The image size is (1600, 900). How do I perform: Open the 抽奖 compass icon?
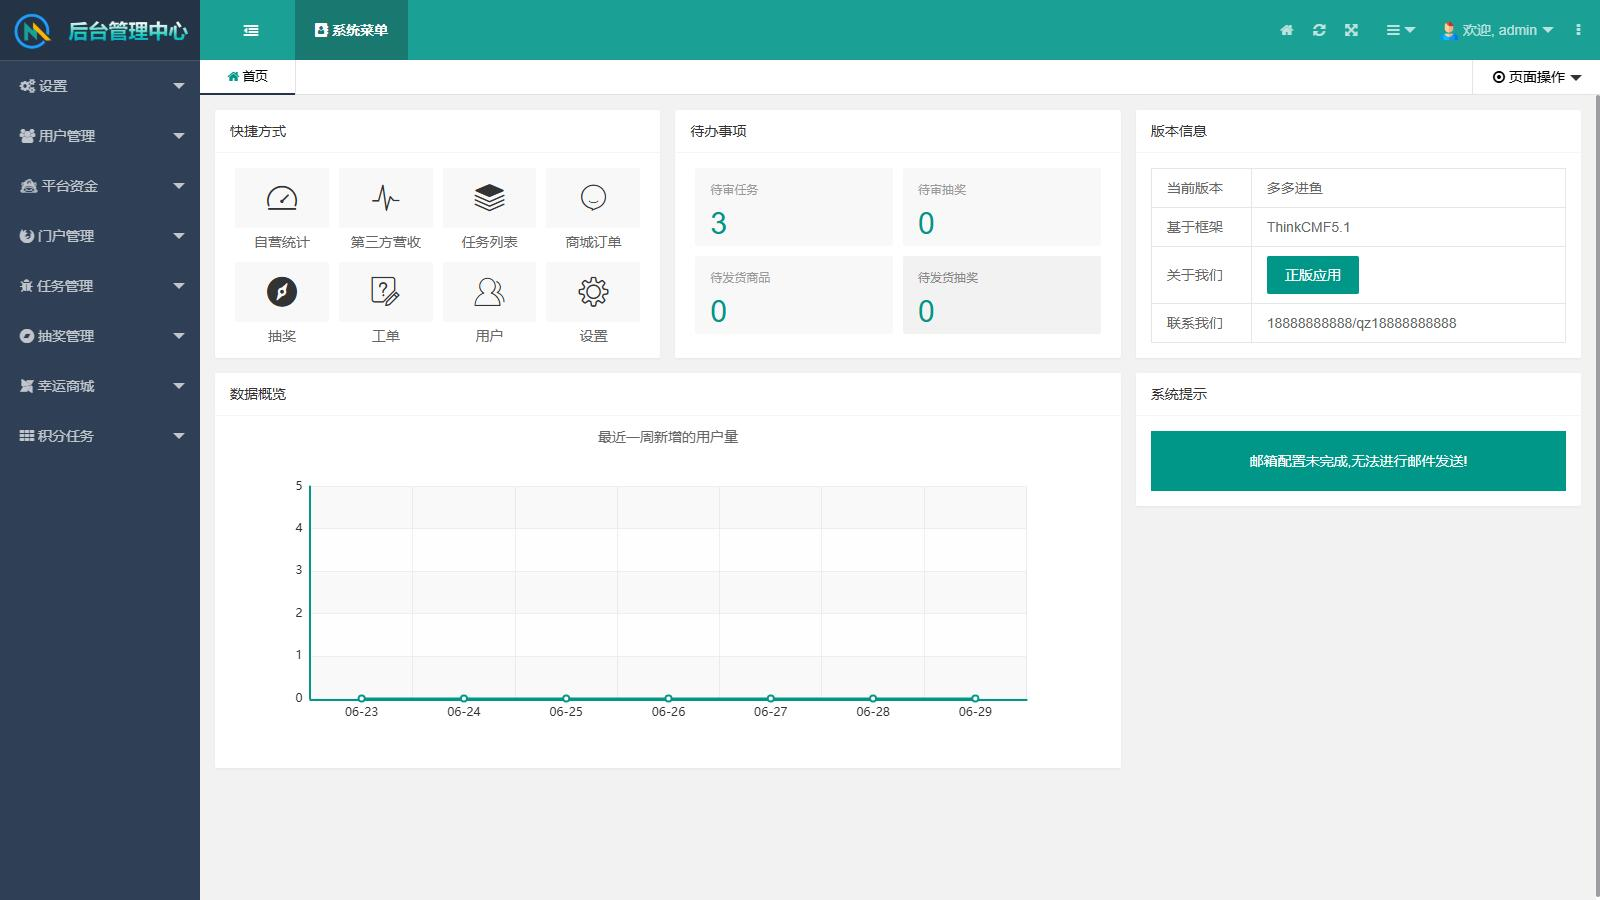pos(281,291)
